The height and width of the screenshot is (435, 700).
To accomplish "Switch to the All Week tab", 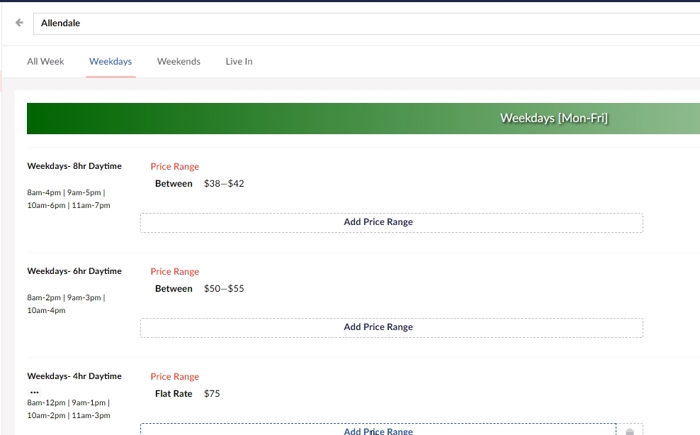I will [46, 62].
